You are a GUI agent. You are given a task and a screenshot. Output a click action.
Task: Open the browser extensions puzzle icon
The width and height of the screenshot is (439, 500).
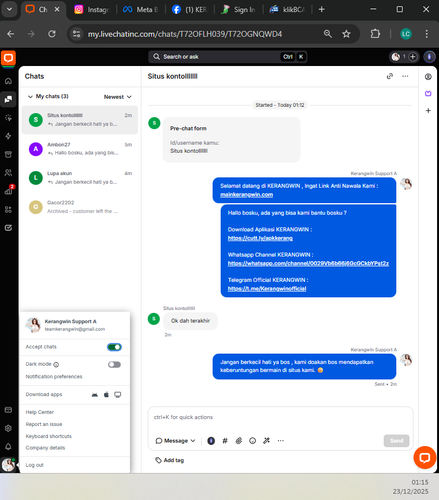tap(375, 34)
